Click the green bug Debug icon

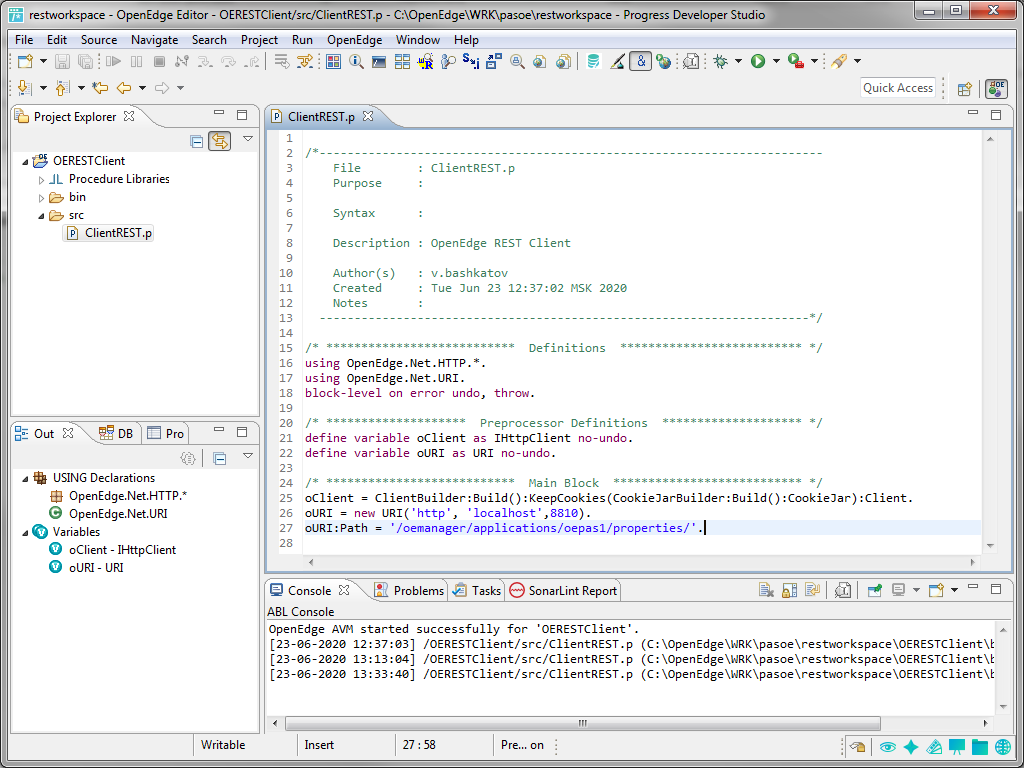721,61
